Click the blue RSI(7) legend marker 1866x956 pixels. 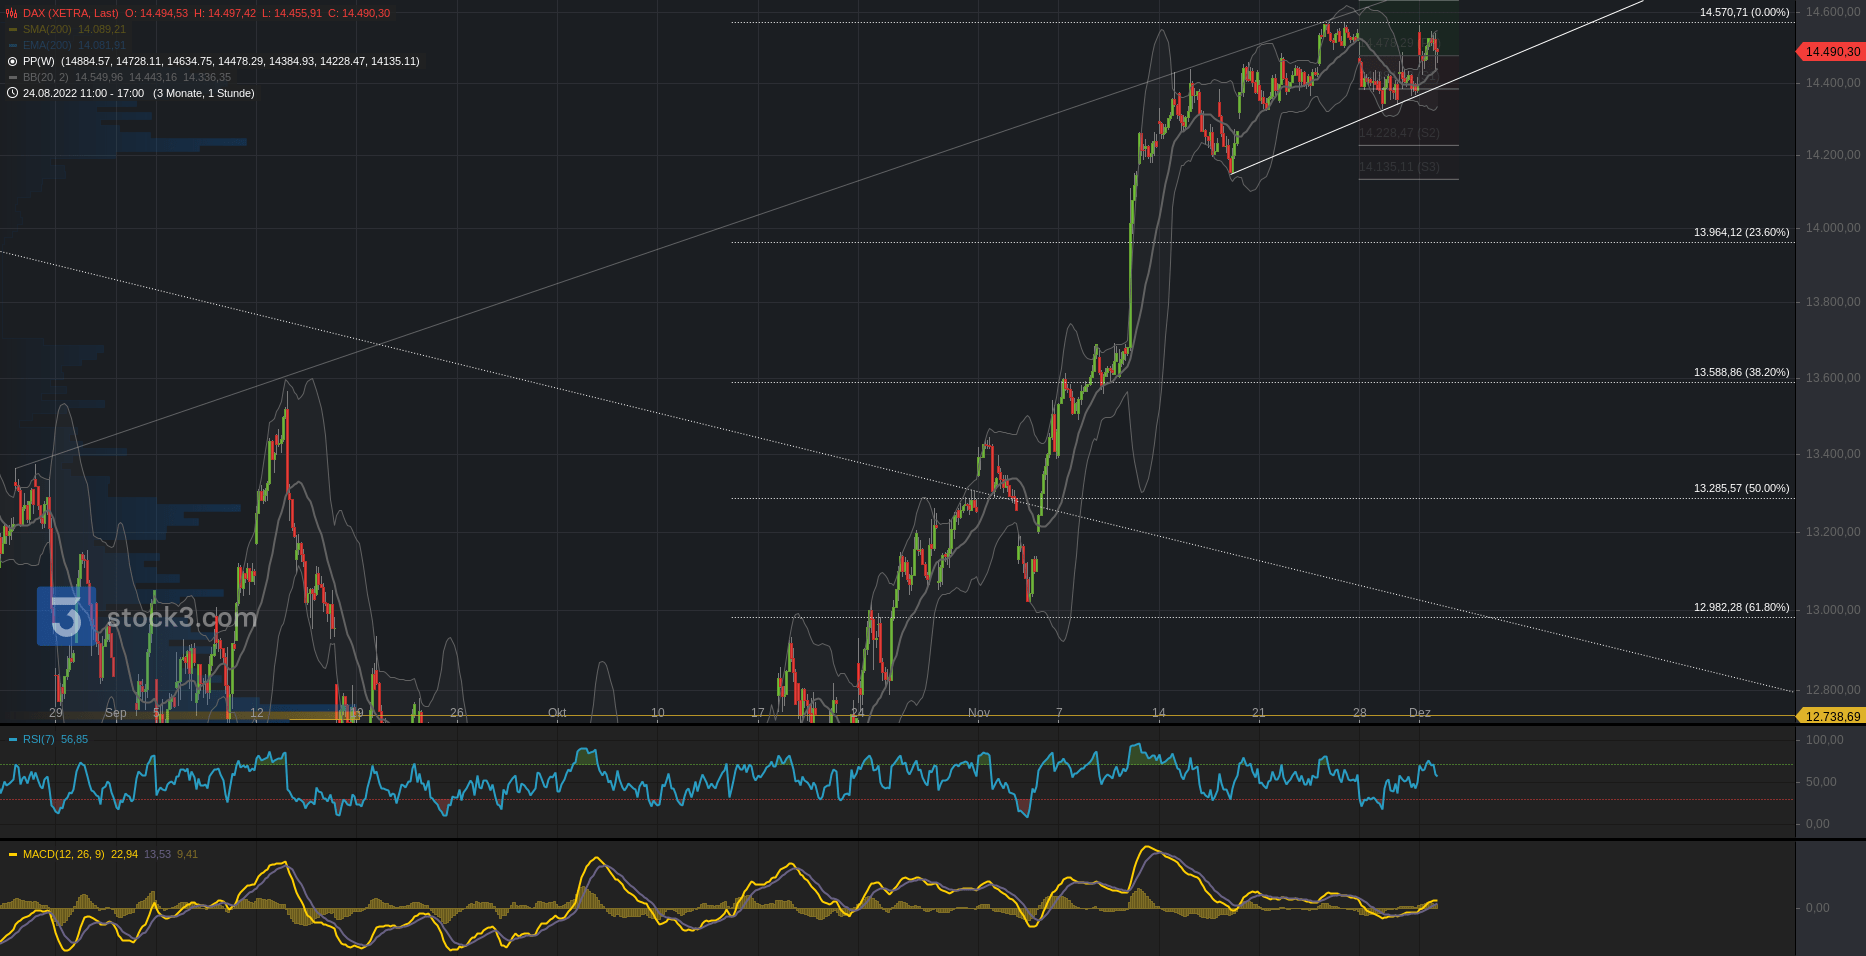[x=13, y=740]
